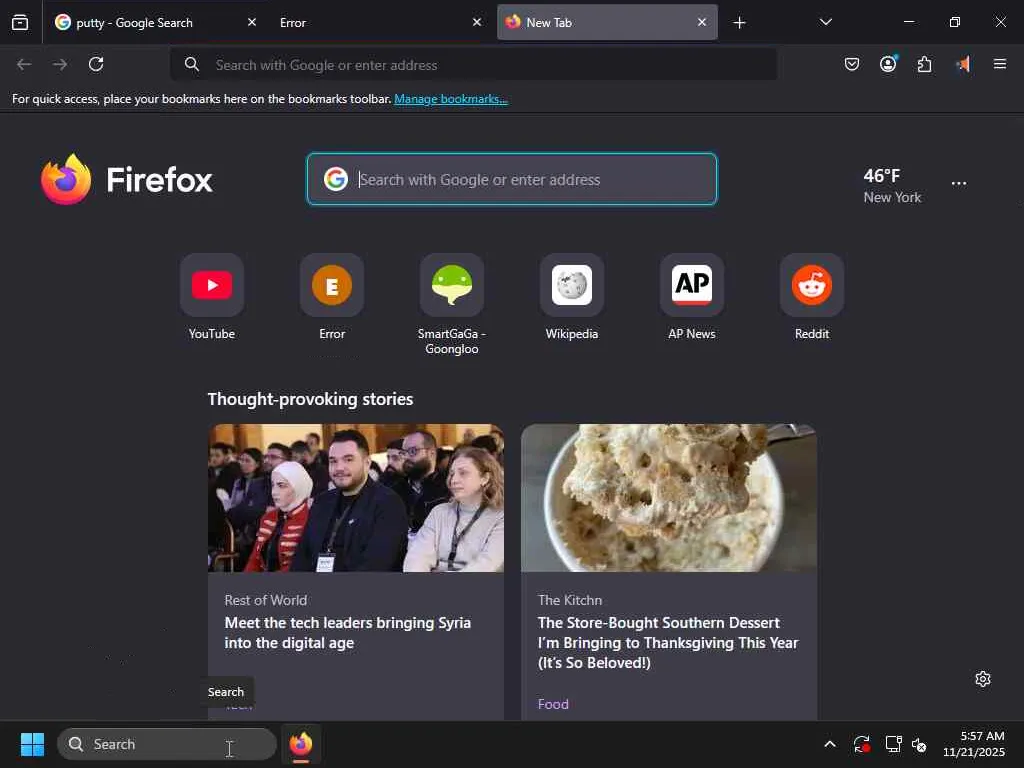Open the clock showing 5:57 AM
1024x768 pixels.
[974, 744]
